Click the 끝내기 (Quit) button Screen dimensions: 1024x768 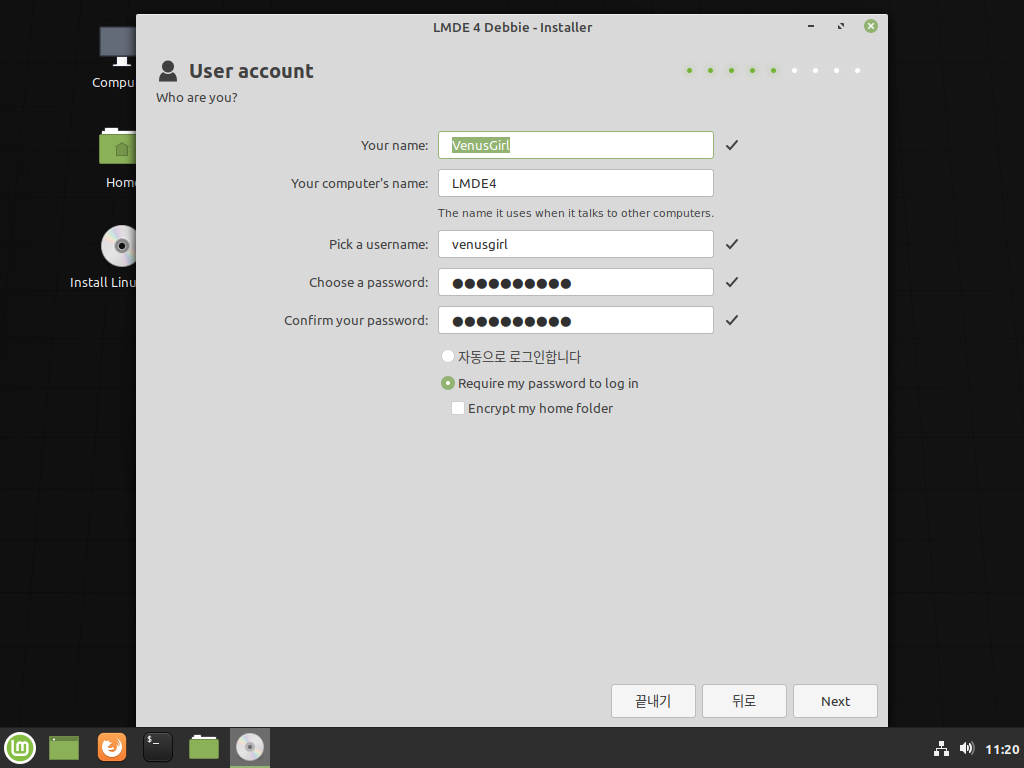pos(653,701)
